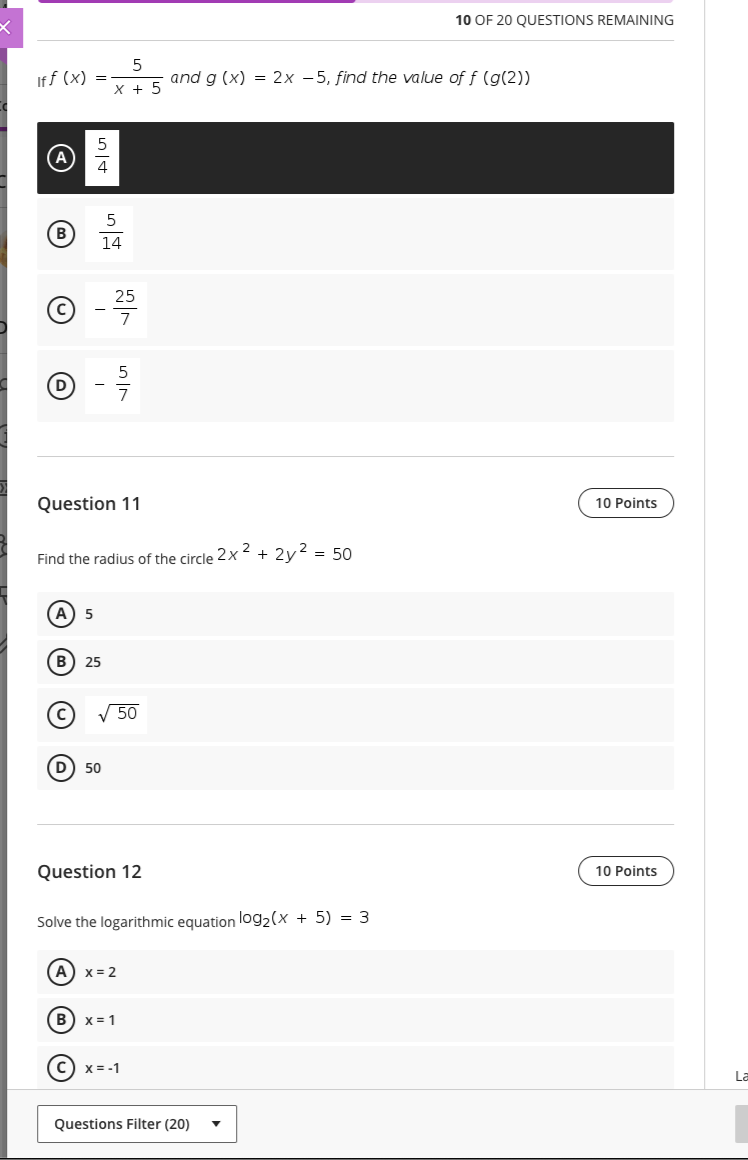Click the 10 Points badge on Question 11
Image resolution: width=748 pixels, height=1160 pixels.
click(626, 503)
